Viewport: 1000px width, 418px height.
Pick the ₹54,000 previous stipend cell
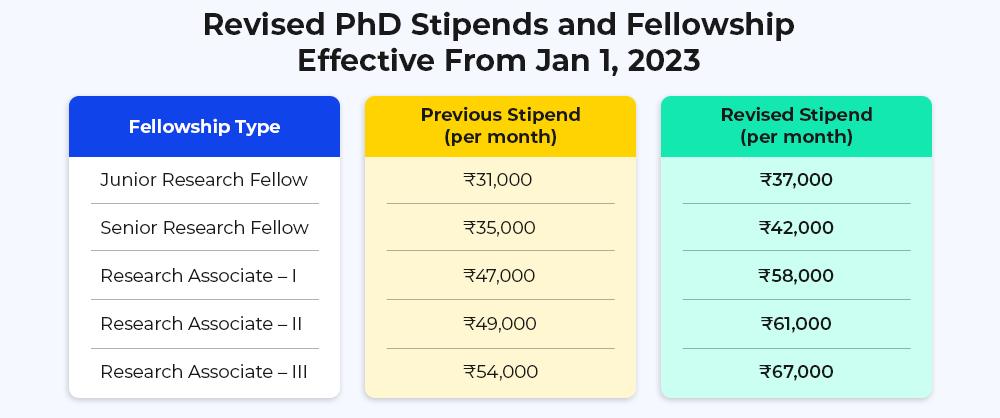pos(500,372)
